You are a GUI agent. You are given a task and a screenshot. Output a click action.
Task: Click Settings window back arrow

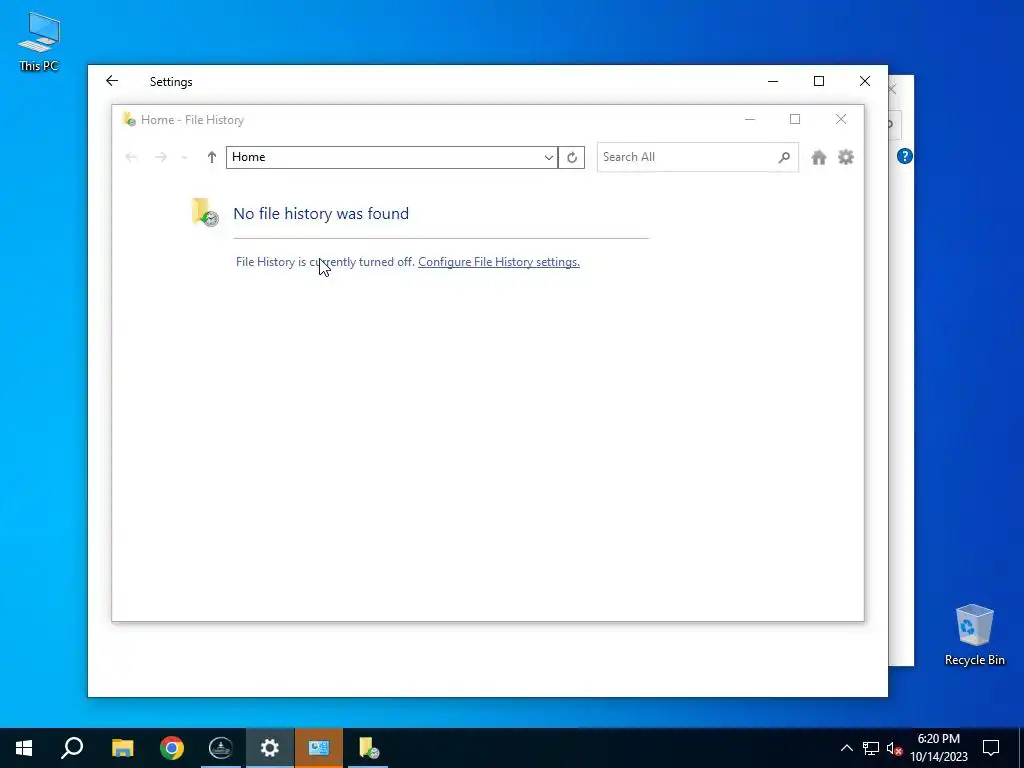112,81
